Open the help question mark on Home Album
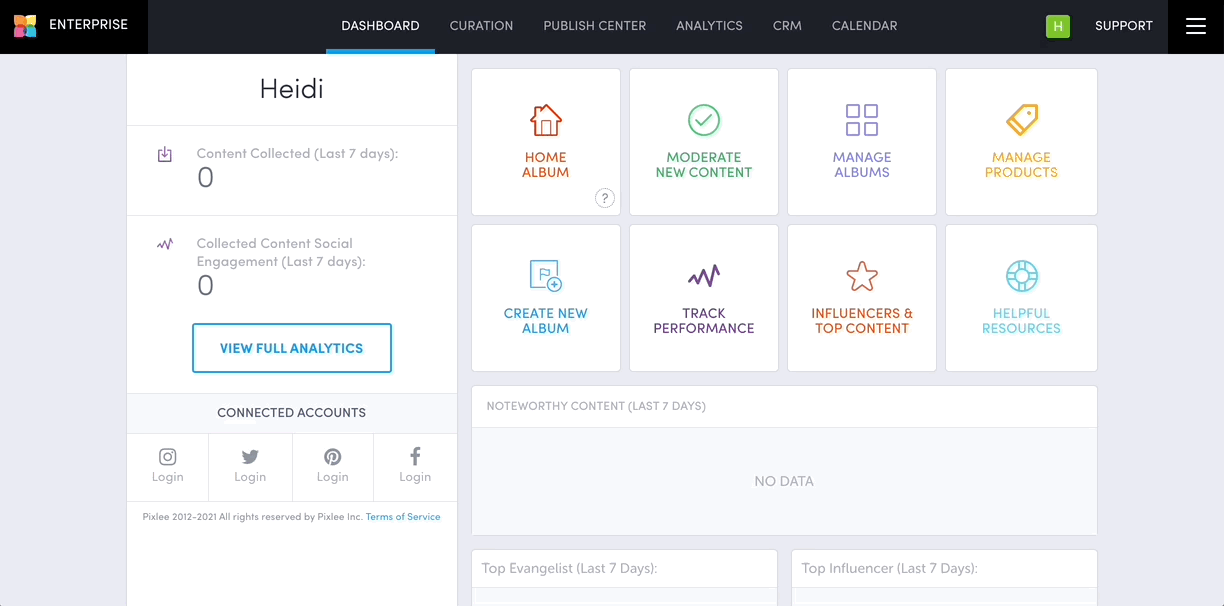 pyautogui.click(x=605, y=198)
